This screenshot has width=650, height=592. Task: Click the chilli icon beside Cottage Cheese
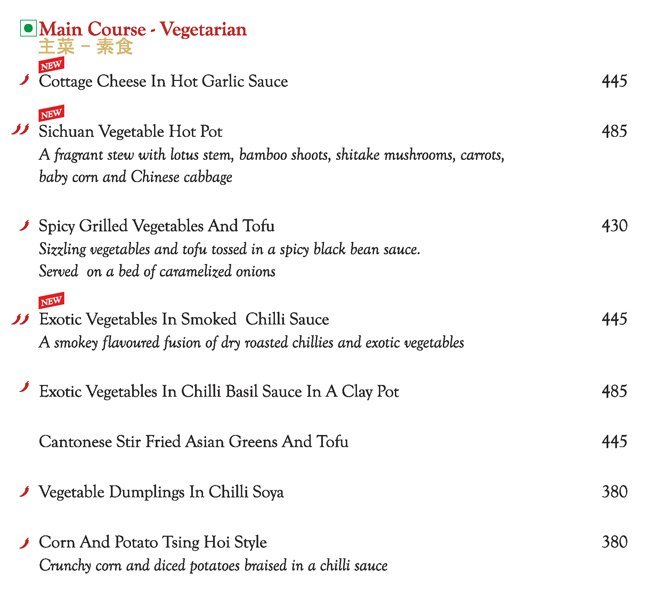point(24,81)
